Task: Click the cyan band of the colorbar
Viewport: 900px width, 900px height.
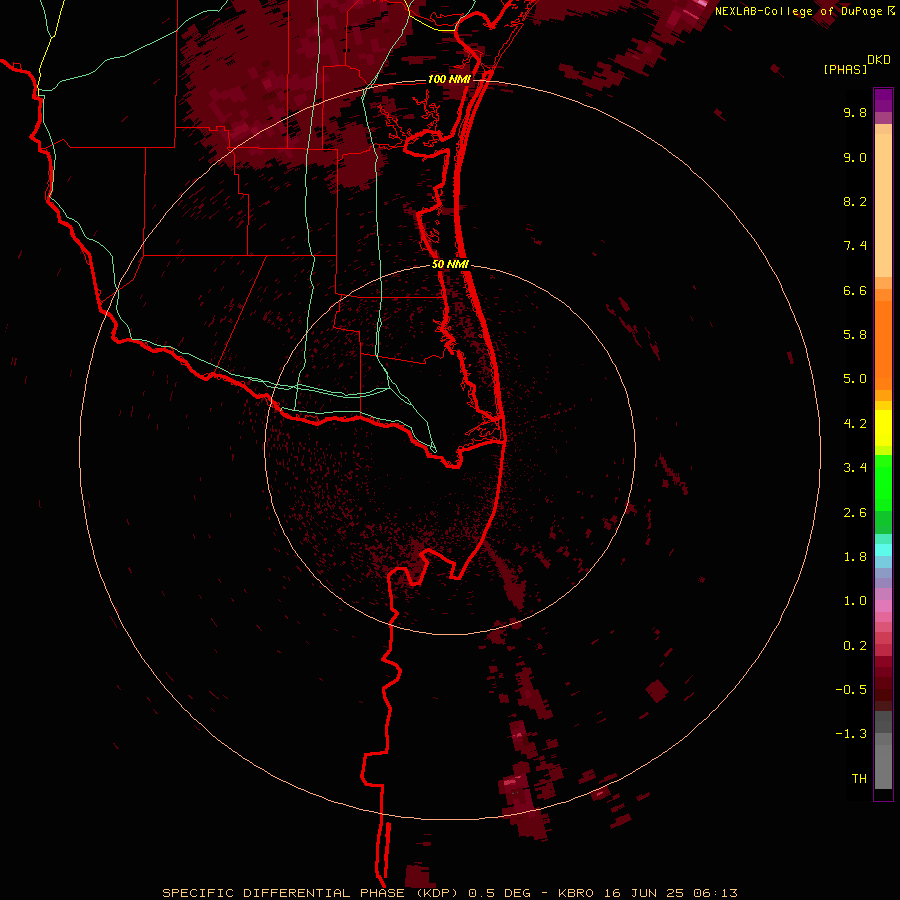Action: [x=883, y=549]
